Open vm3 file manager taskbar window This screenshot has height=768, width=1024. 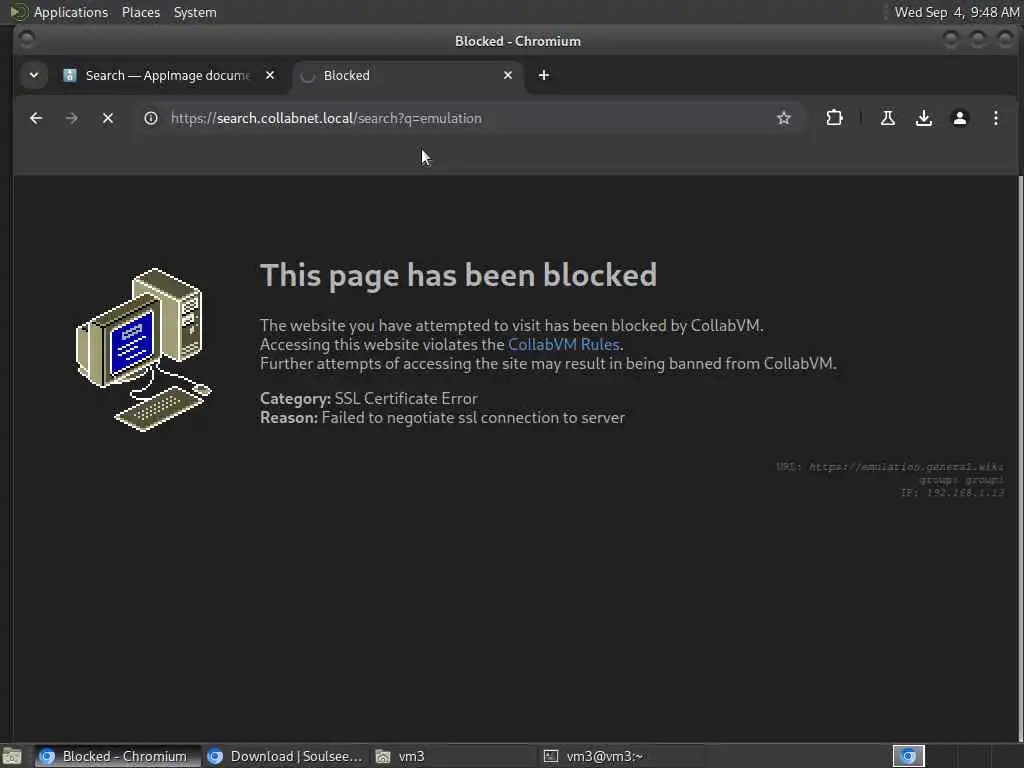pos(454,756)
